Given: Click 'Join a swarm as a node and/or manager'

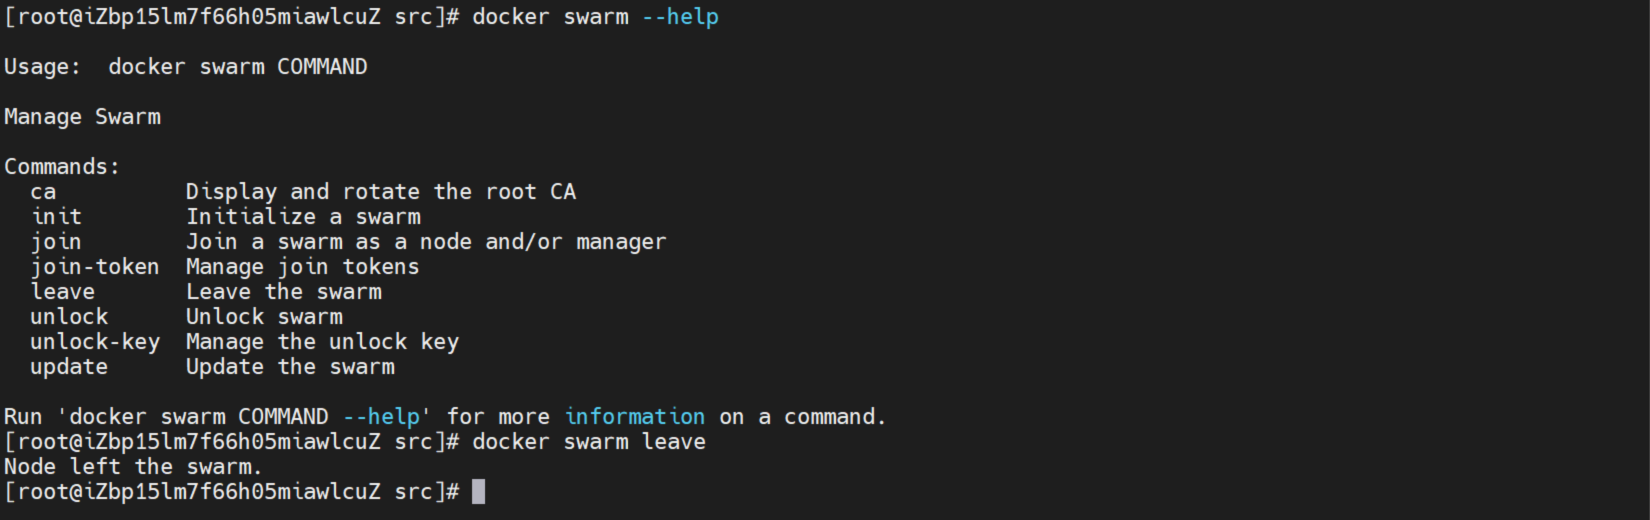Looking at the screenshot, I should click(x=425, y=242).
